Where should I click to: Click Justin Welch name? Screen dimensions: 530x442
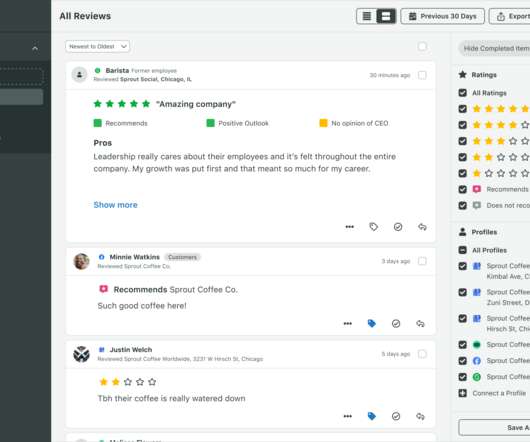point(131,350)
